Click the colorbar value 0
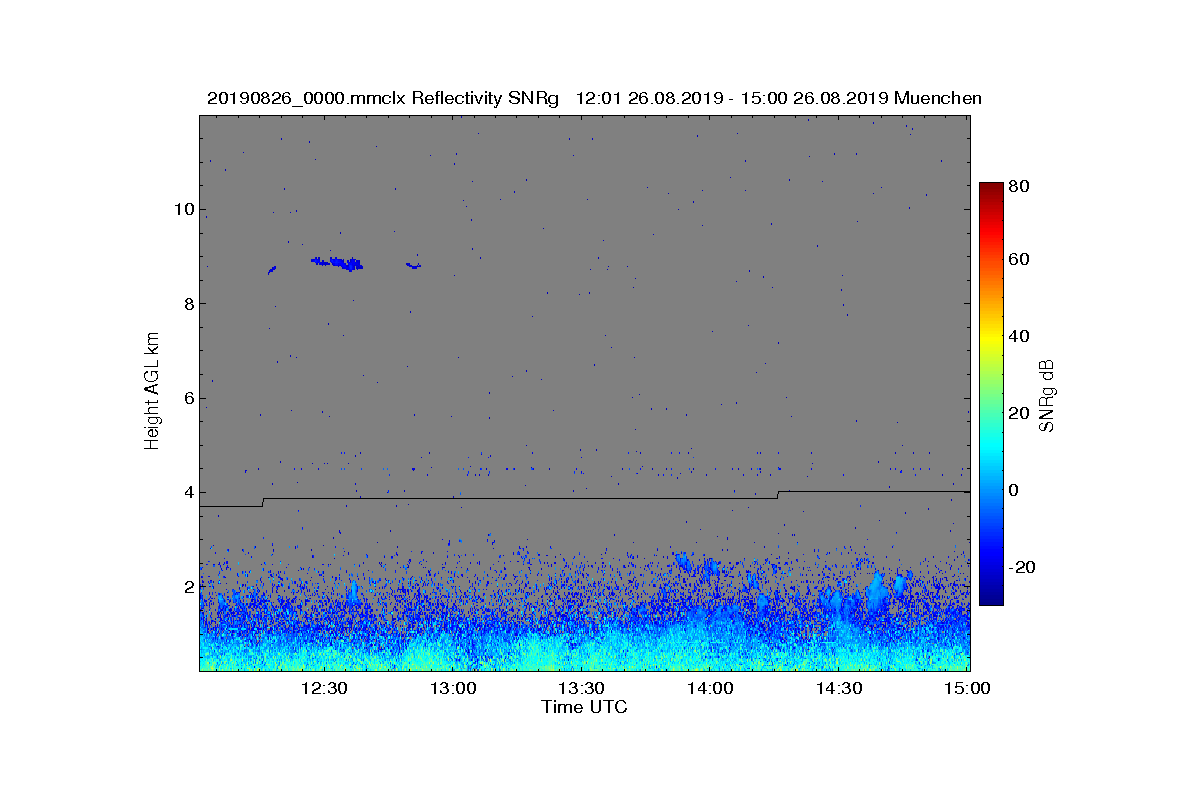 tap(1015, 490)
